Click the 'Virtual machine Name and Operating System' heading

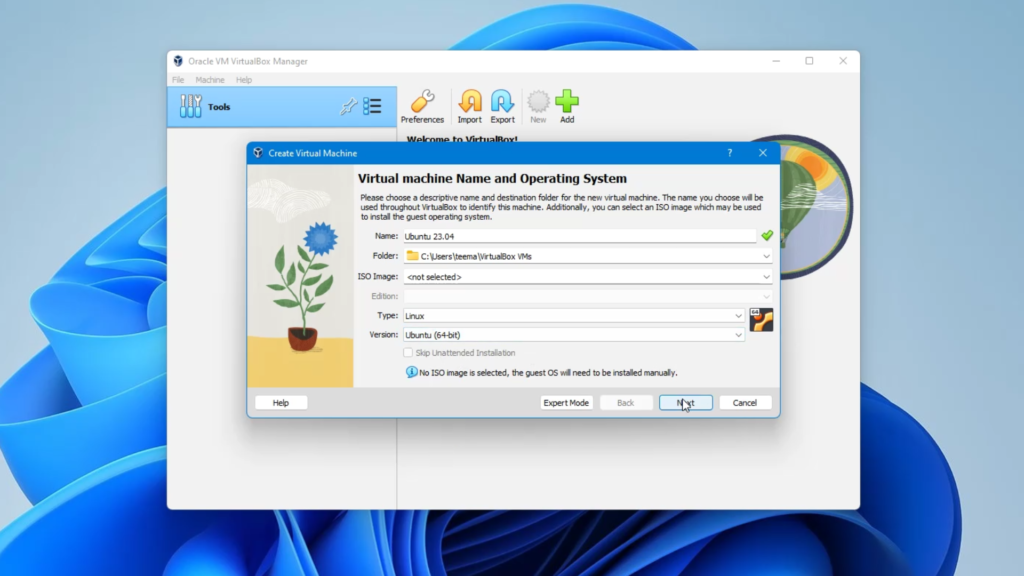tap(492, 178)
